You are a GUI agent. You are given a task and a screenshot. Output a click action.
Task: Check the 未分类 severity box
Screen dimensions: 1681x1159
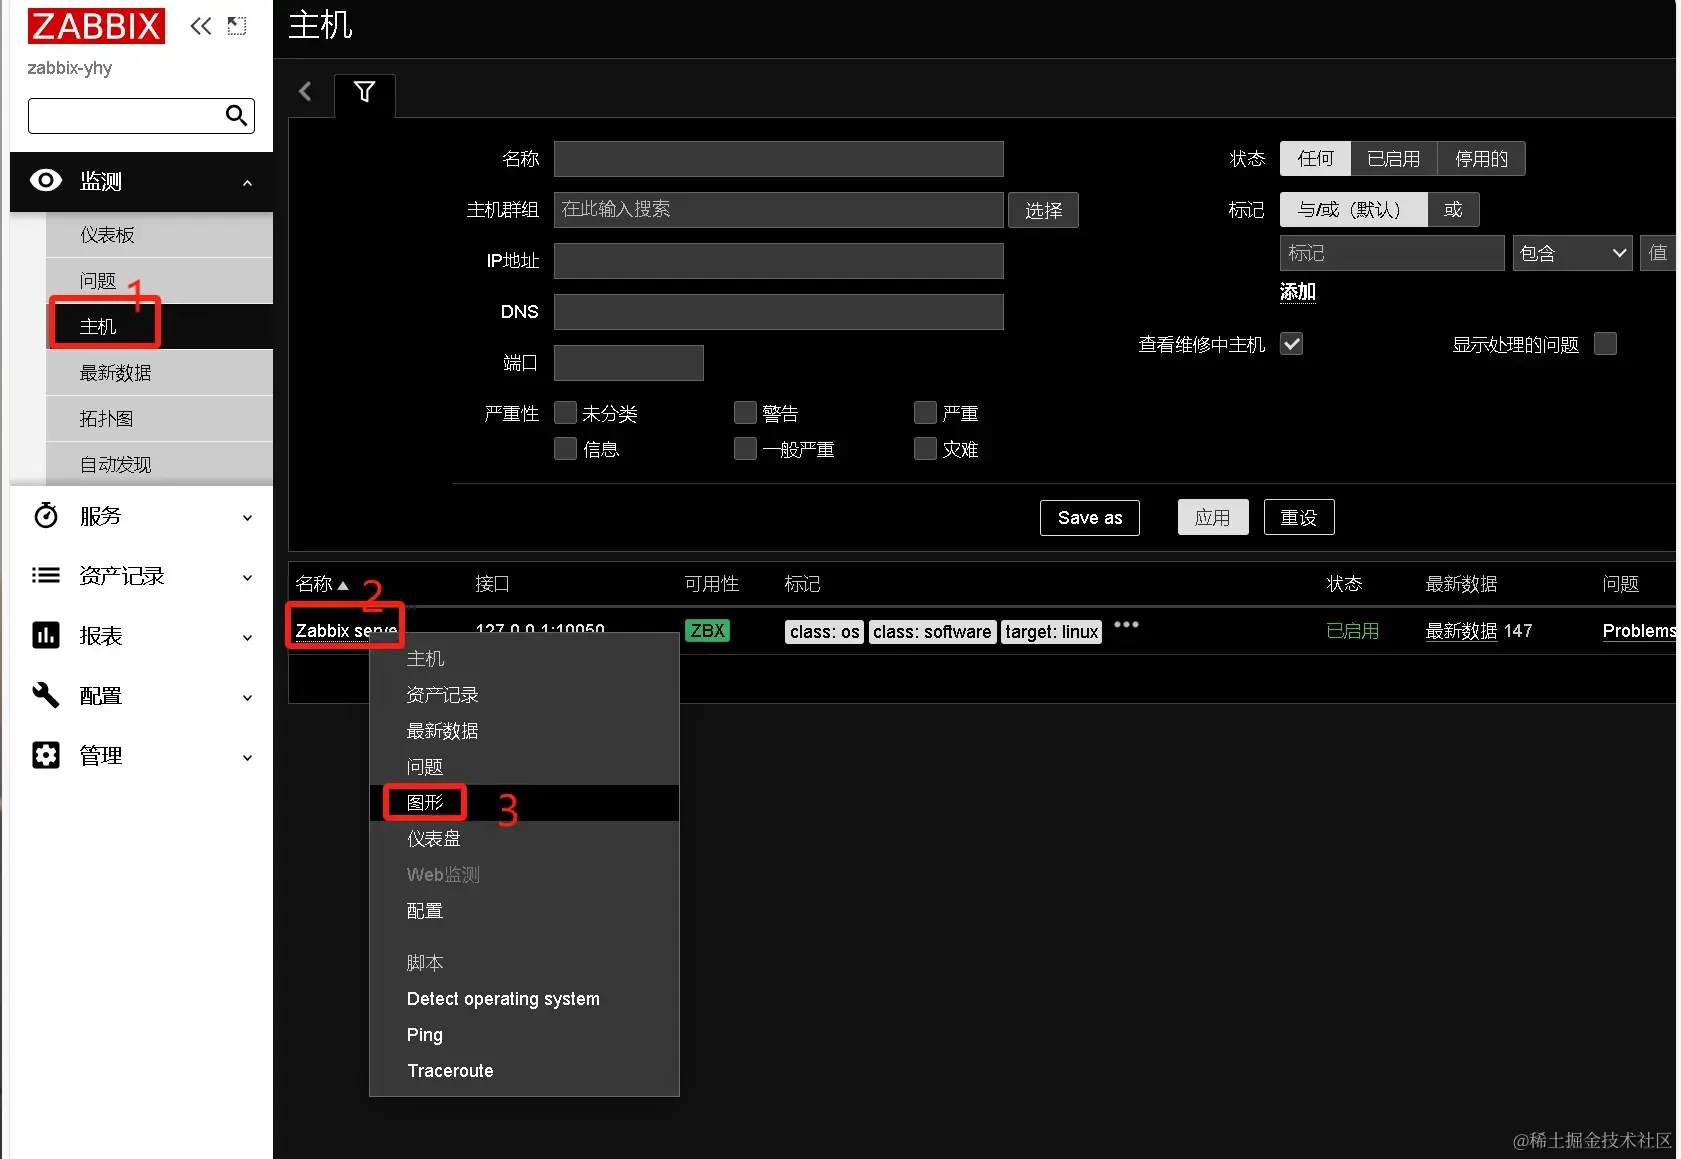point(566,413)
